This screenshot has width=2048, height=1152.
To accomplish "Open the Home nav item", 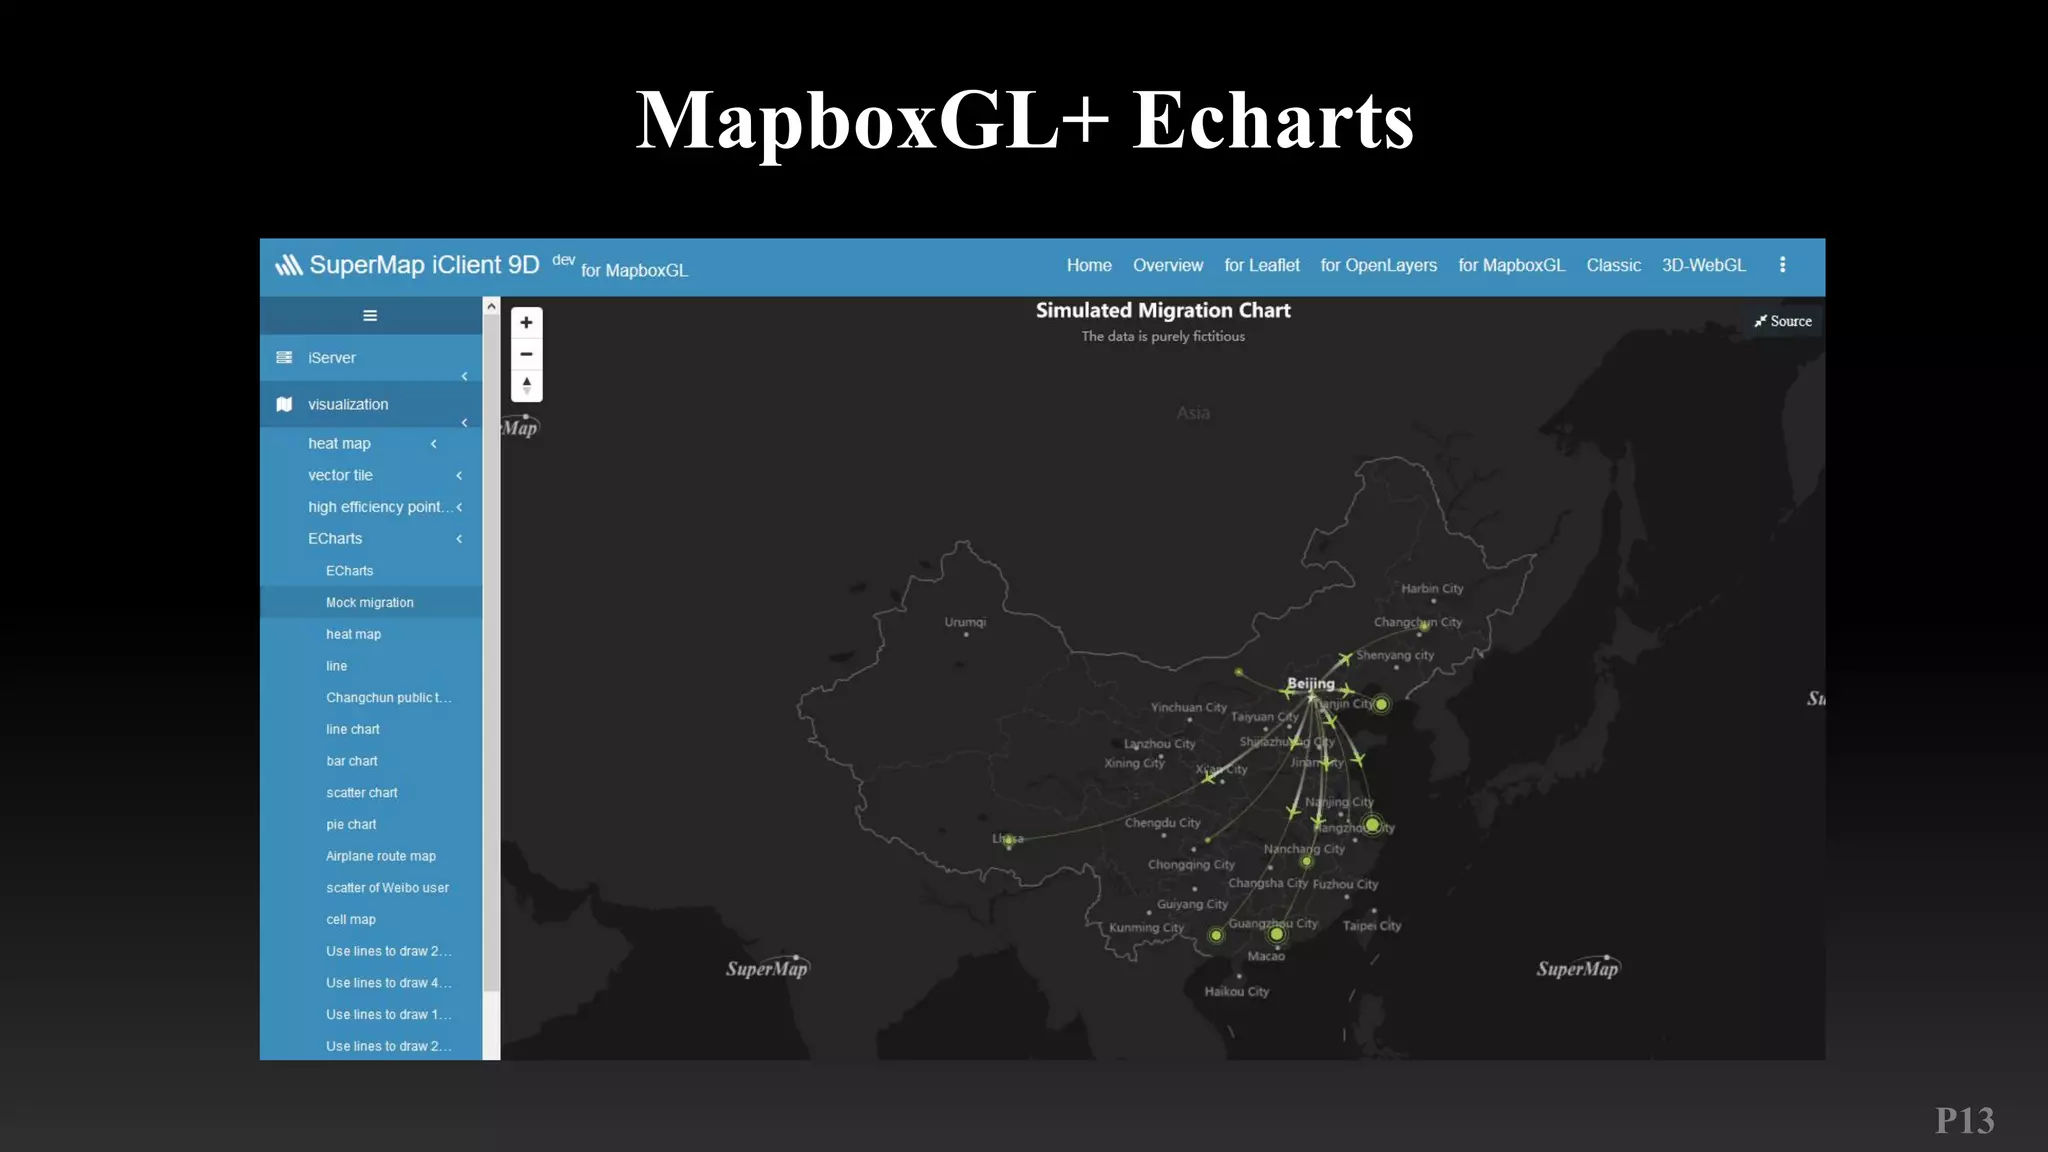I will pyautogui.click(x=1089, y=265).
